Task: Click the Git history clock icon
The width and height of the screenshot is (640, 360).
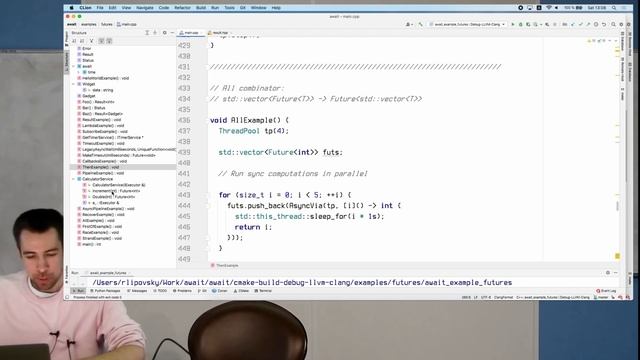Action: (x=596, y=24)
